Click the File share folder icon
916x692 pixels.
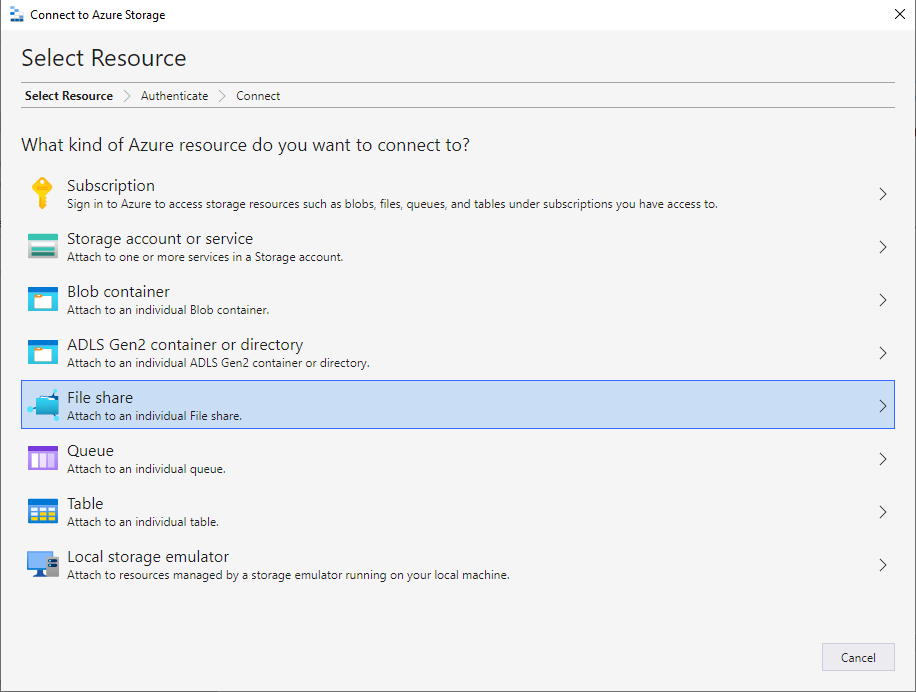[x=44, y=405]
